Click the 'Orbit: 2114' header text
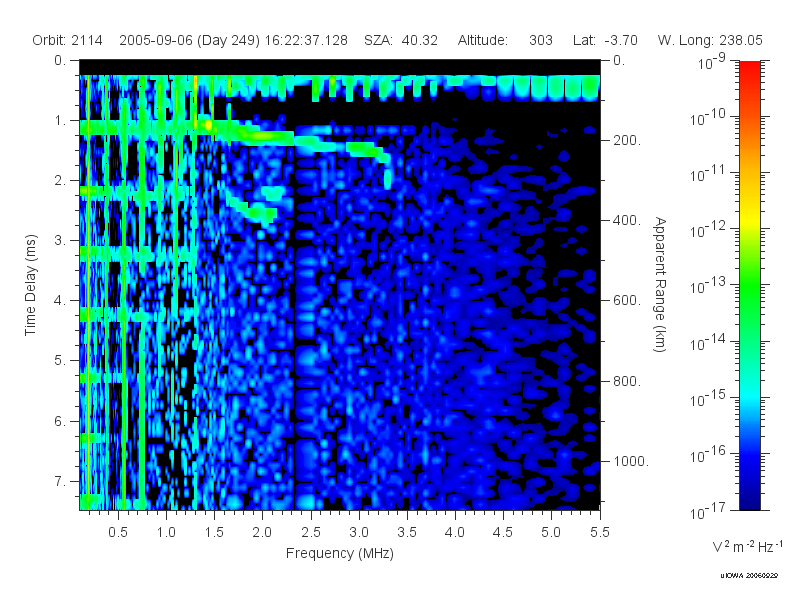Viewport: 800px width, 600px height. pos(67,40)
